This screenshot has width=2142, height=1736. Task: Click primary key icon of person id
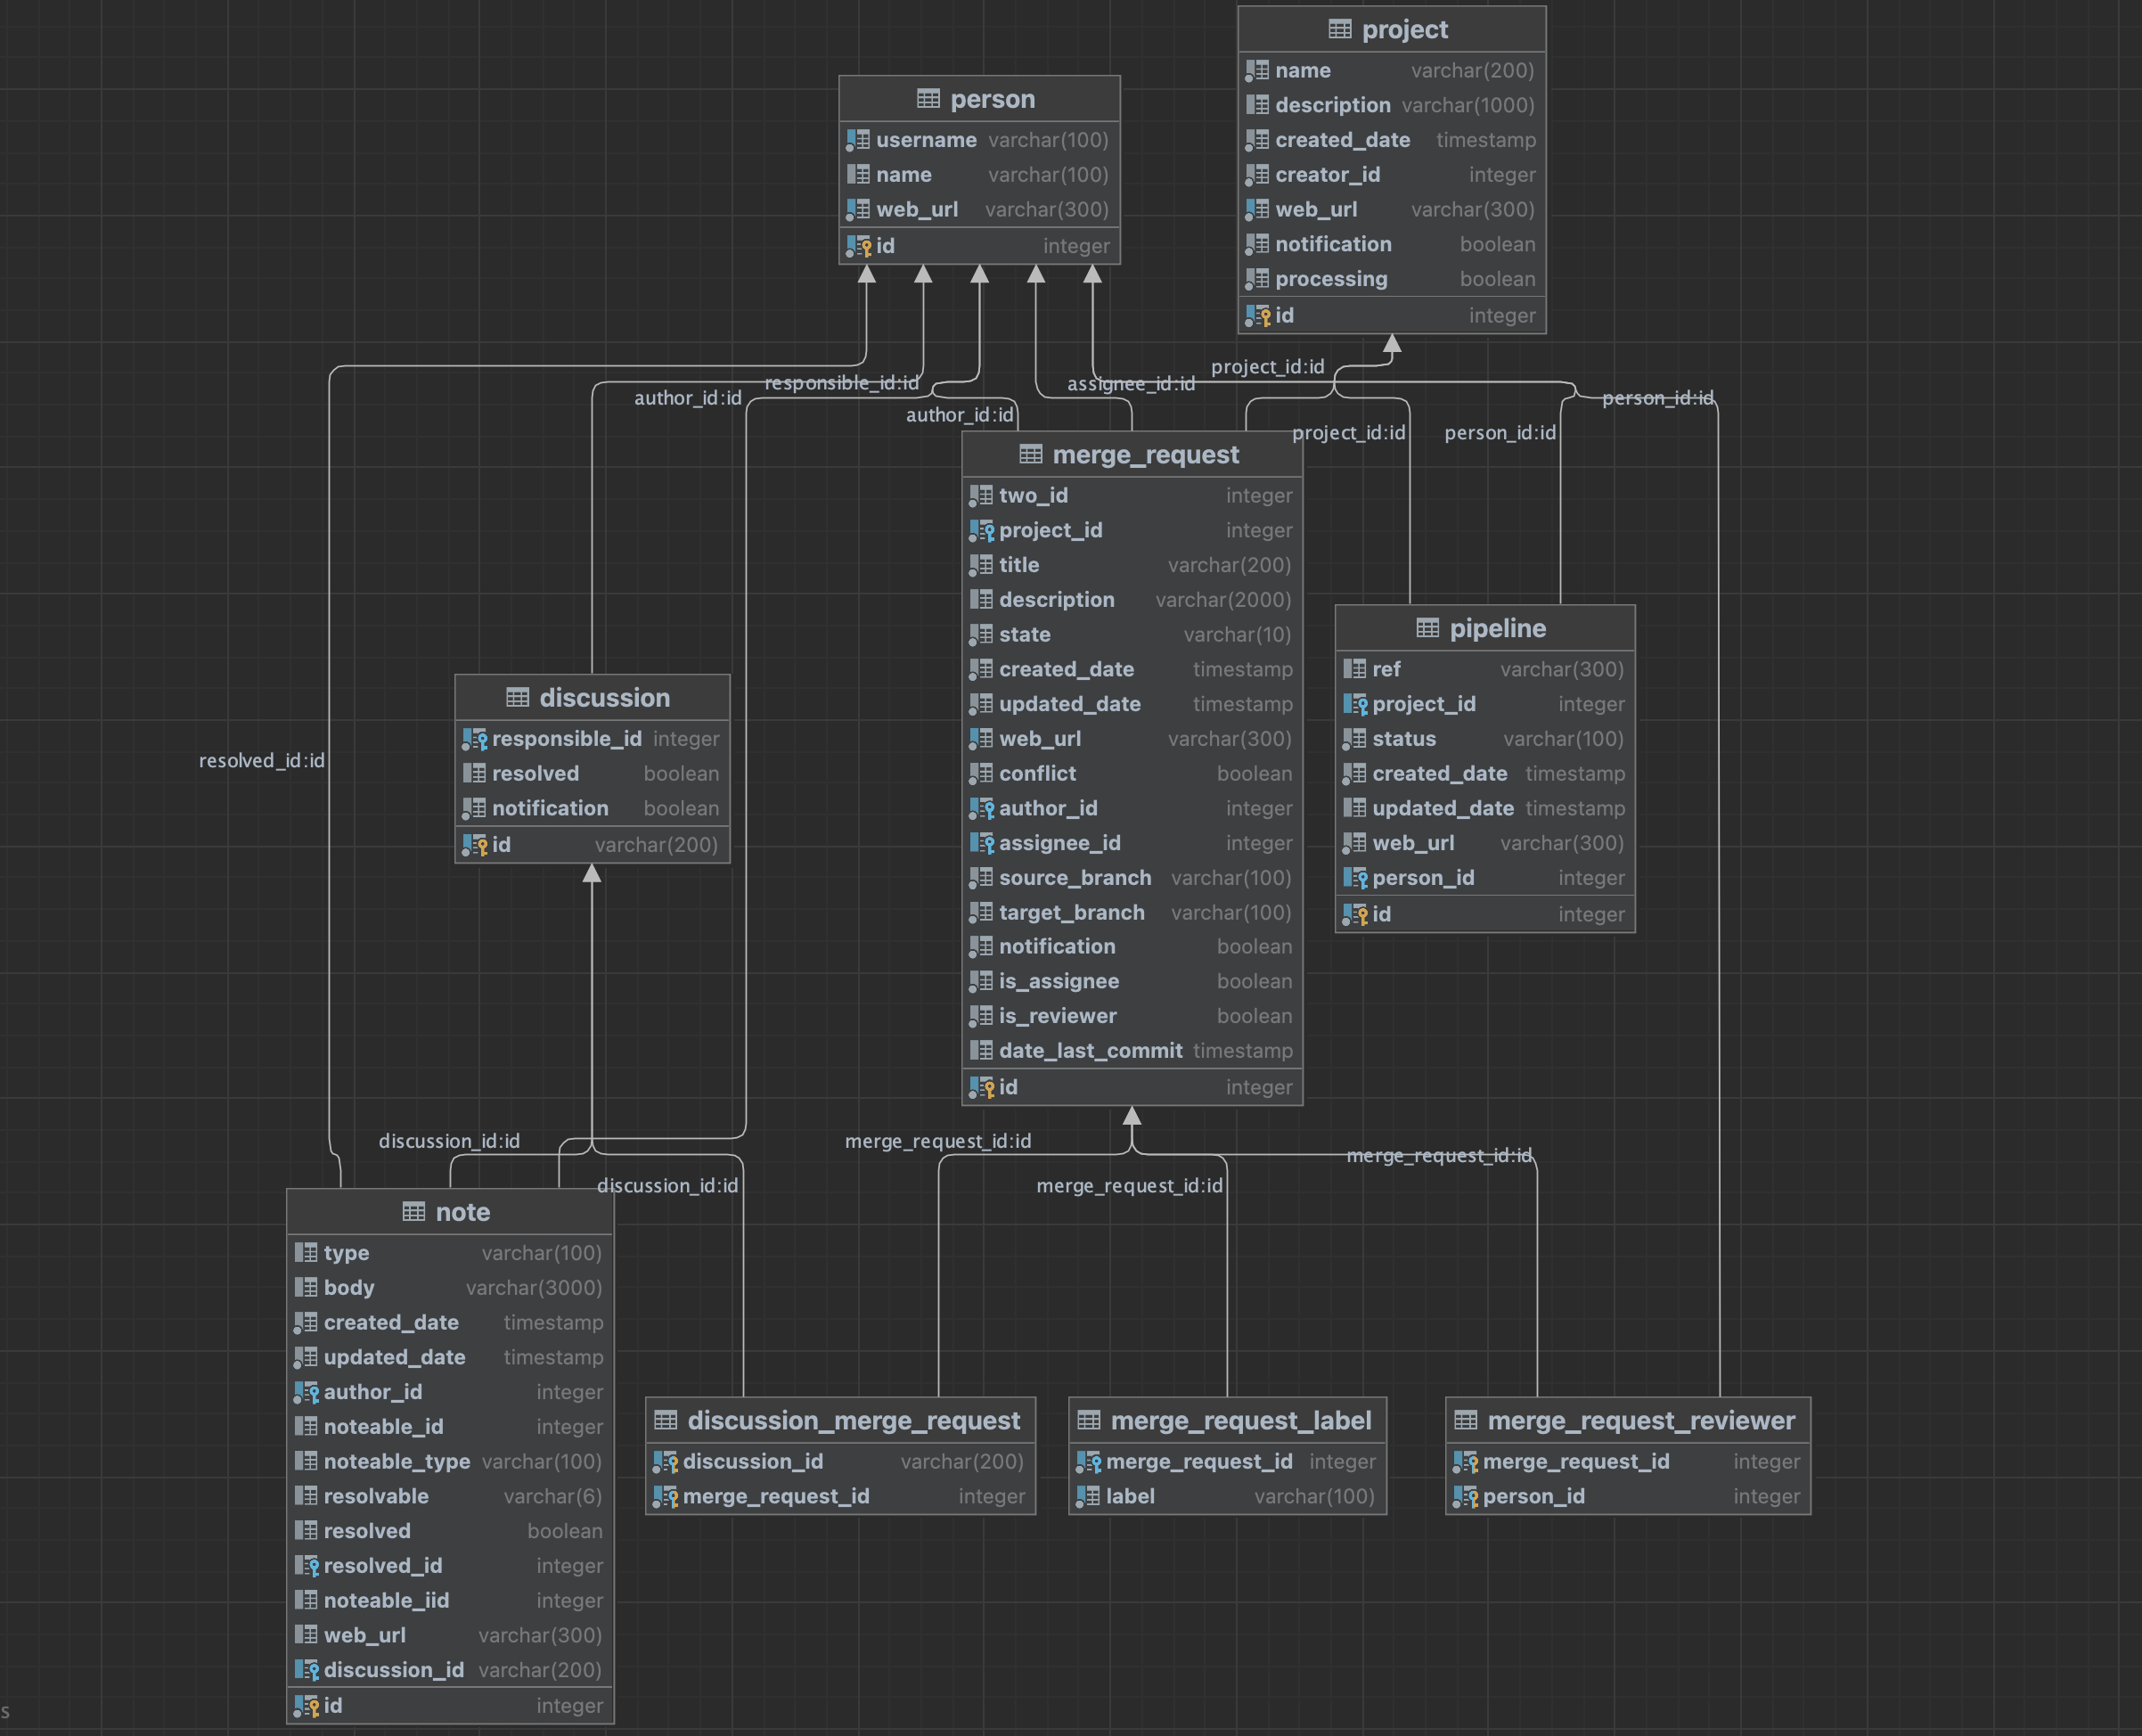pyautogui.click(x=859, y=246)
